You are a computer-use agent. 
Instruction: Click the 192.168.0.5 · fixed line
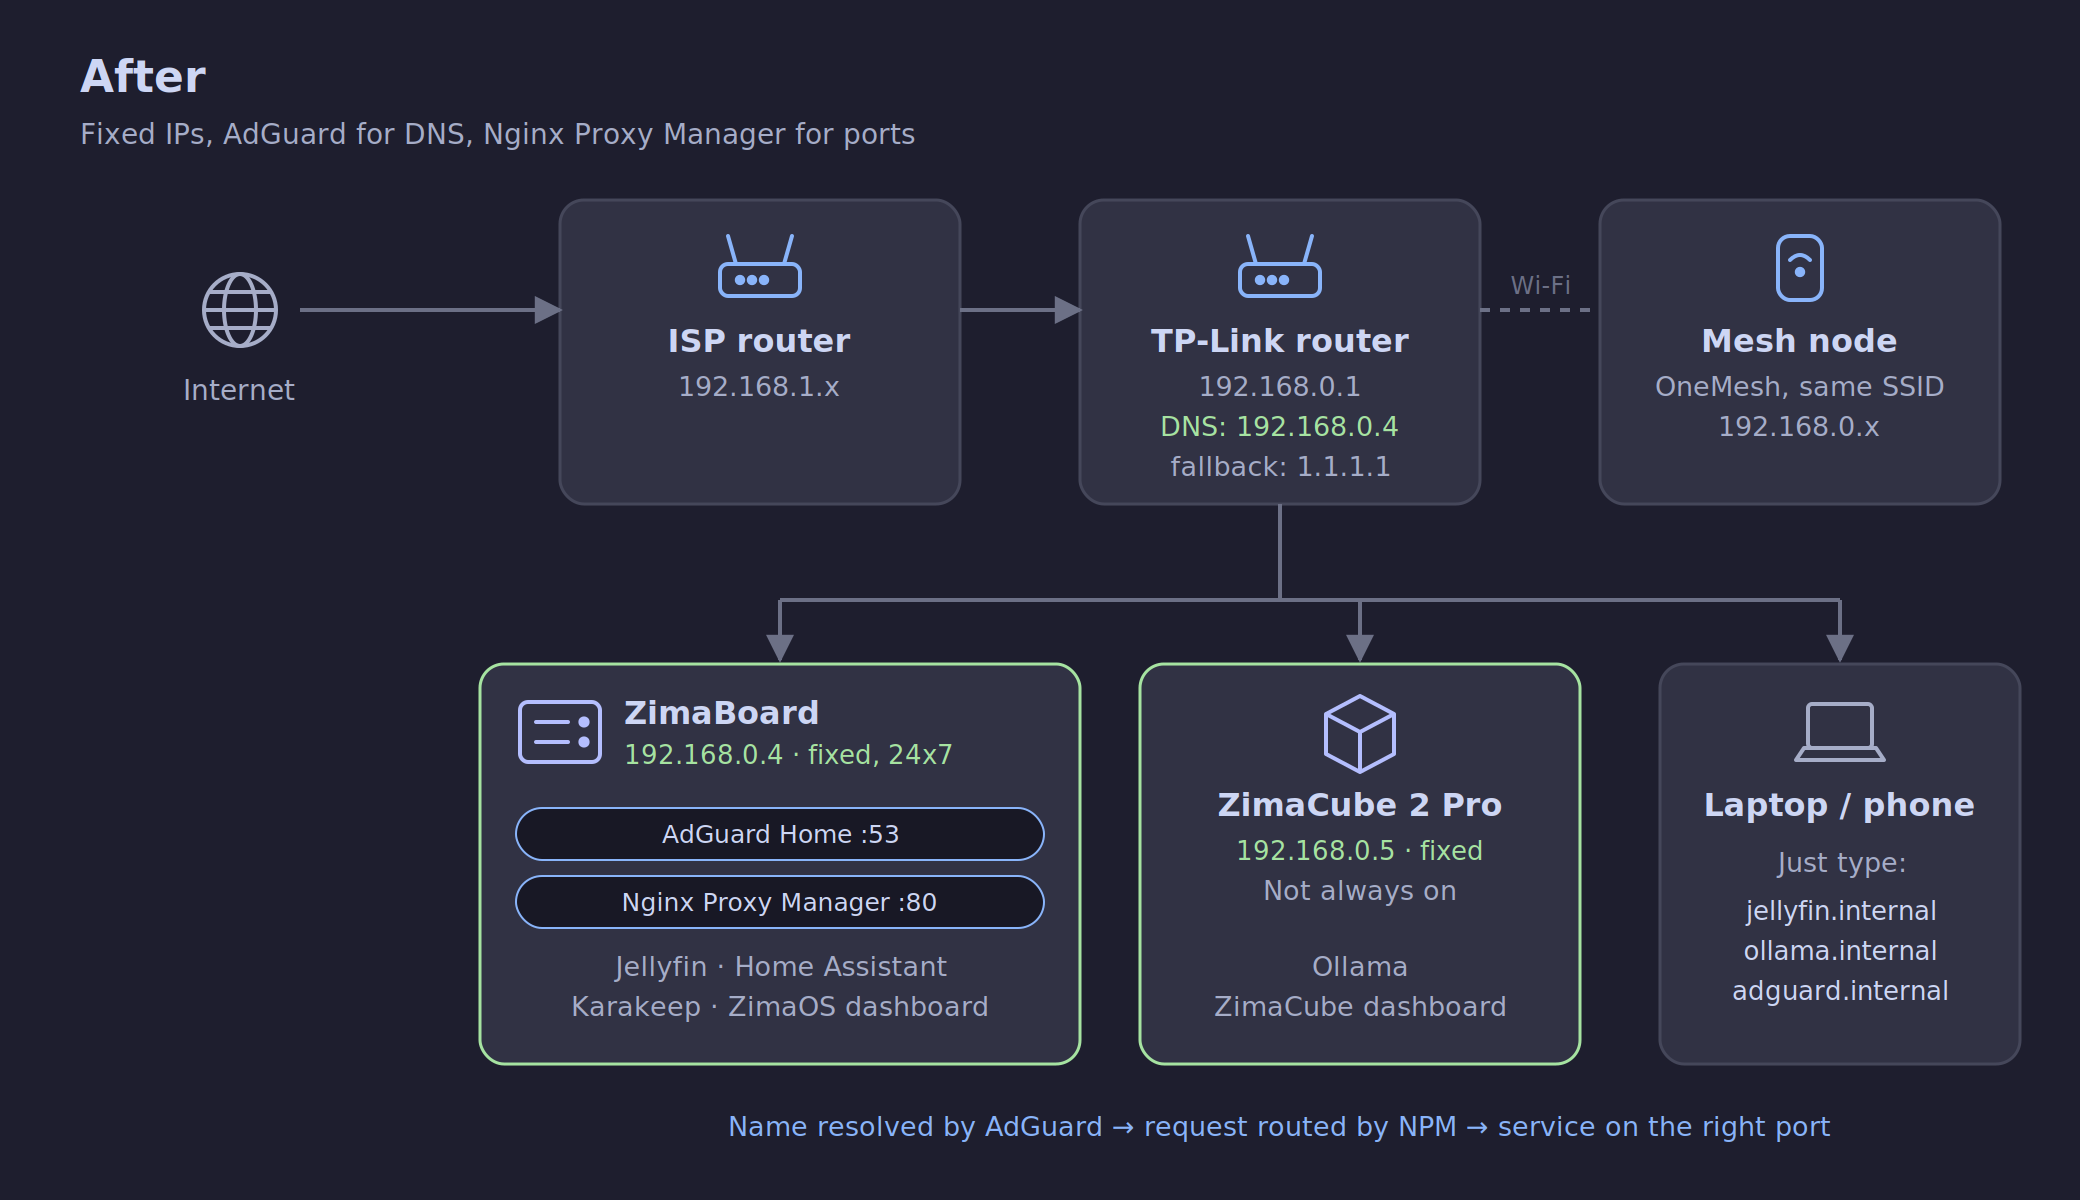click(x=1360, y=851)
